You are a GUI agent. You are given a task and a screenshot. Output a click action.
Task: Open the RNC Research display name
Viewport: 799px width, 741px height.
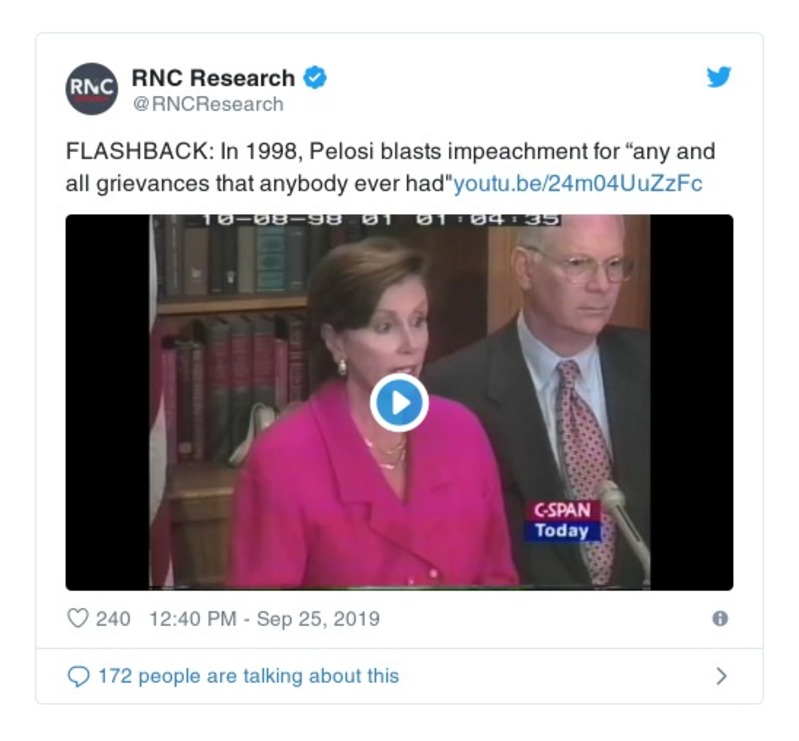tap(213, 78)
